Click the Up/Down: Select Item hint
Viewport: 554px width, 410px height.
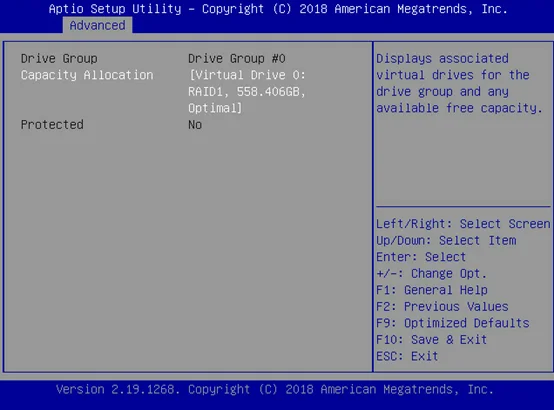[x=446, y=240]
